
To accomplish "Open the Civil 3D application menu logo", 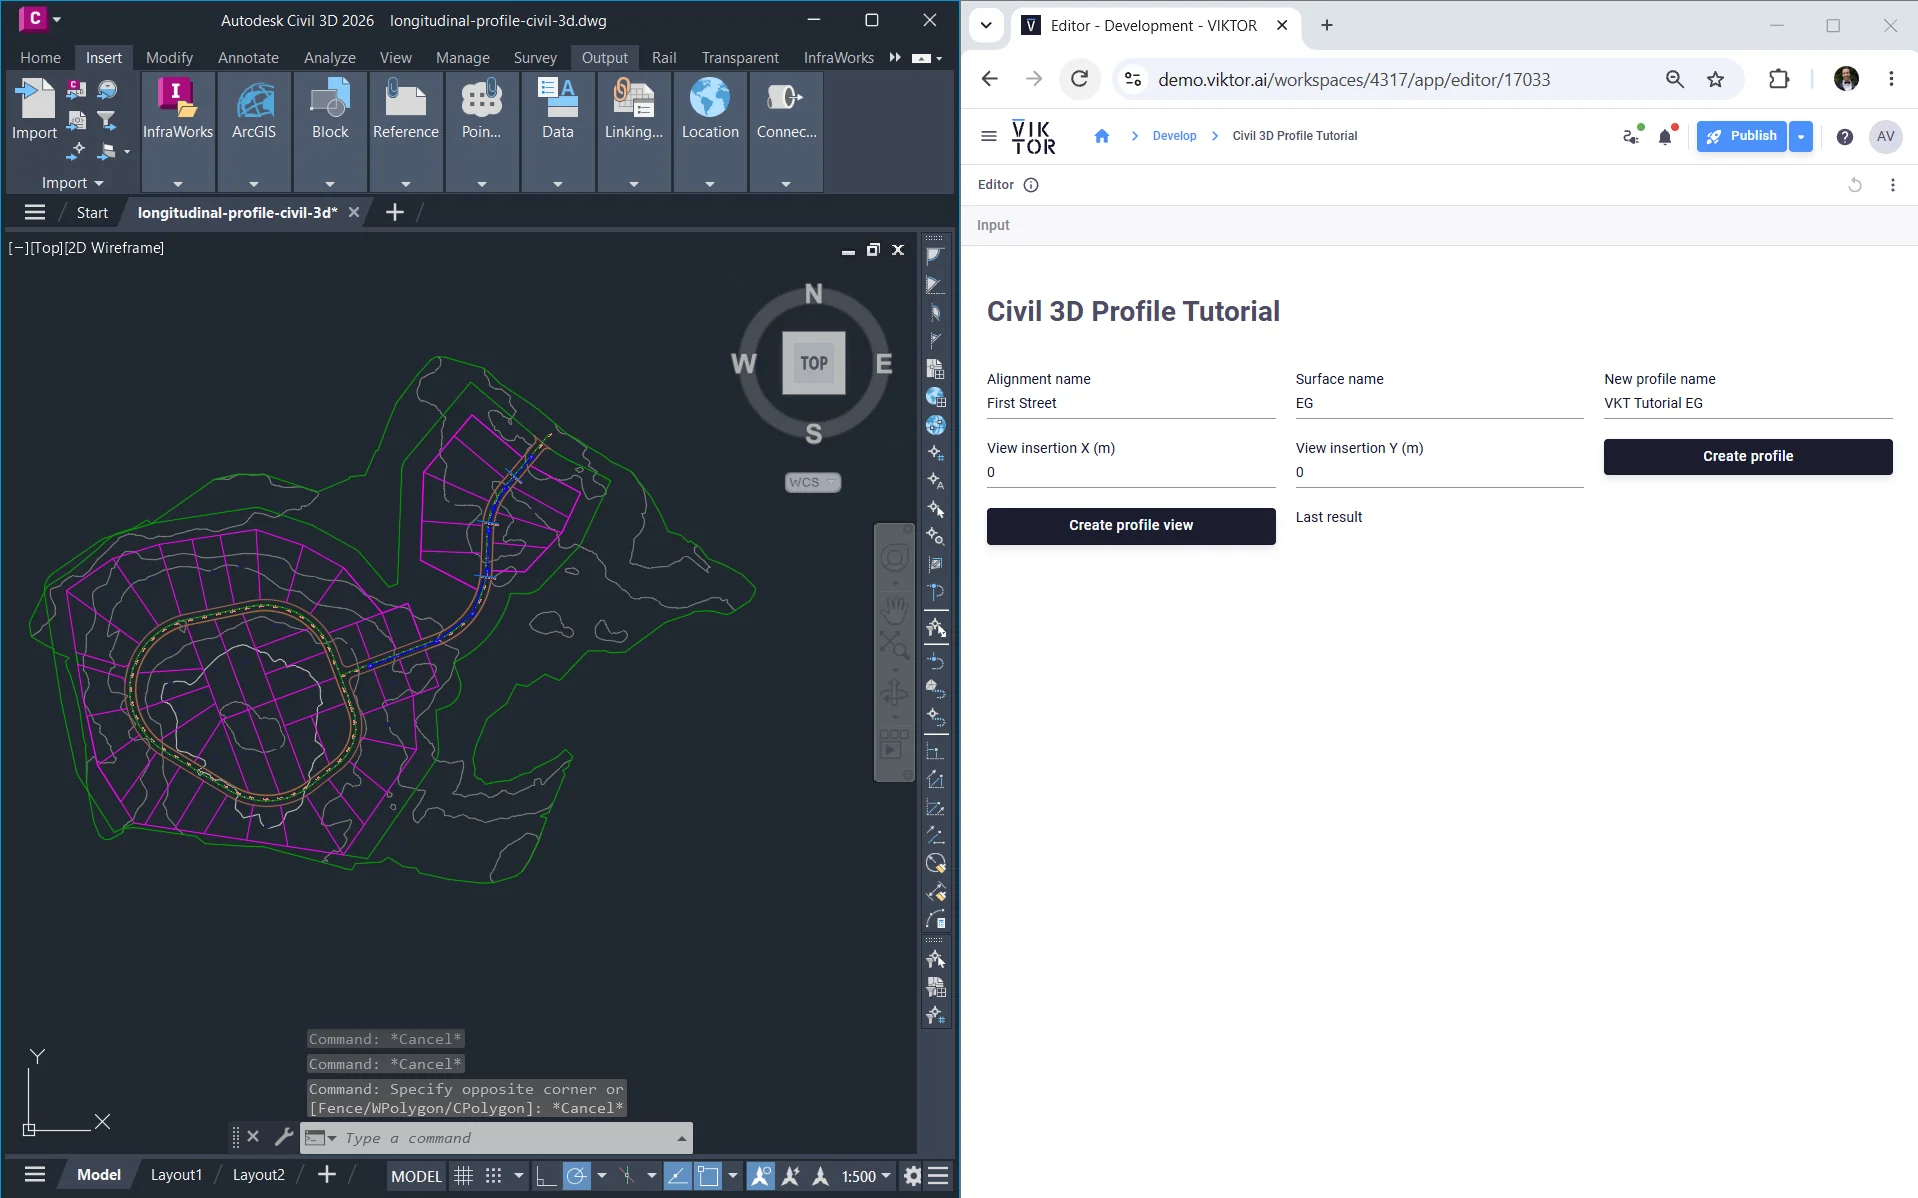I will 32,19.
